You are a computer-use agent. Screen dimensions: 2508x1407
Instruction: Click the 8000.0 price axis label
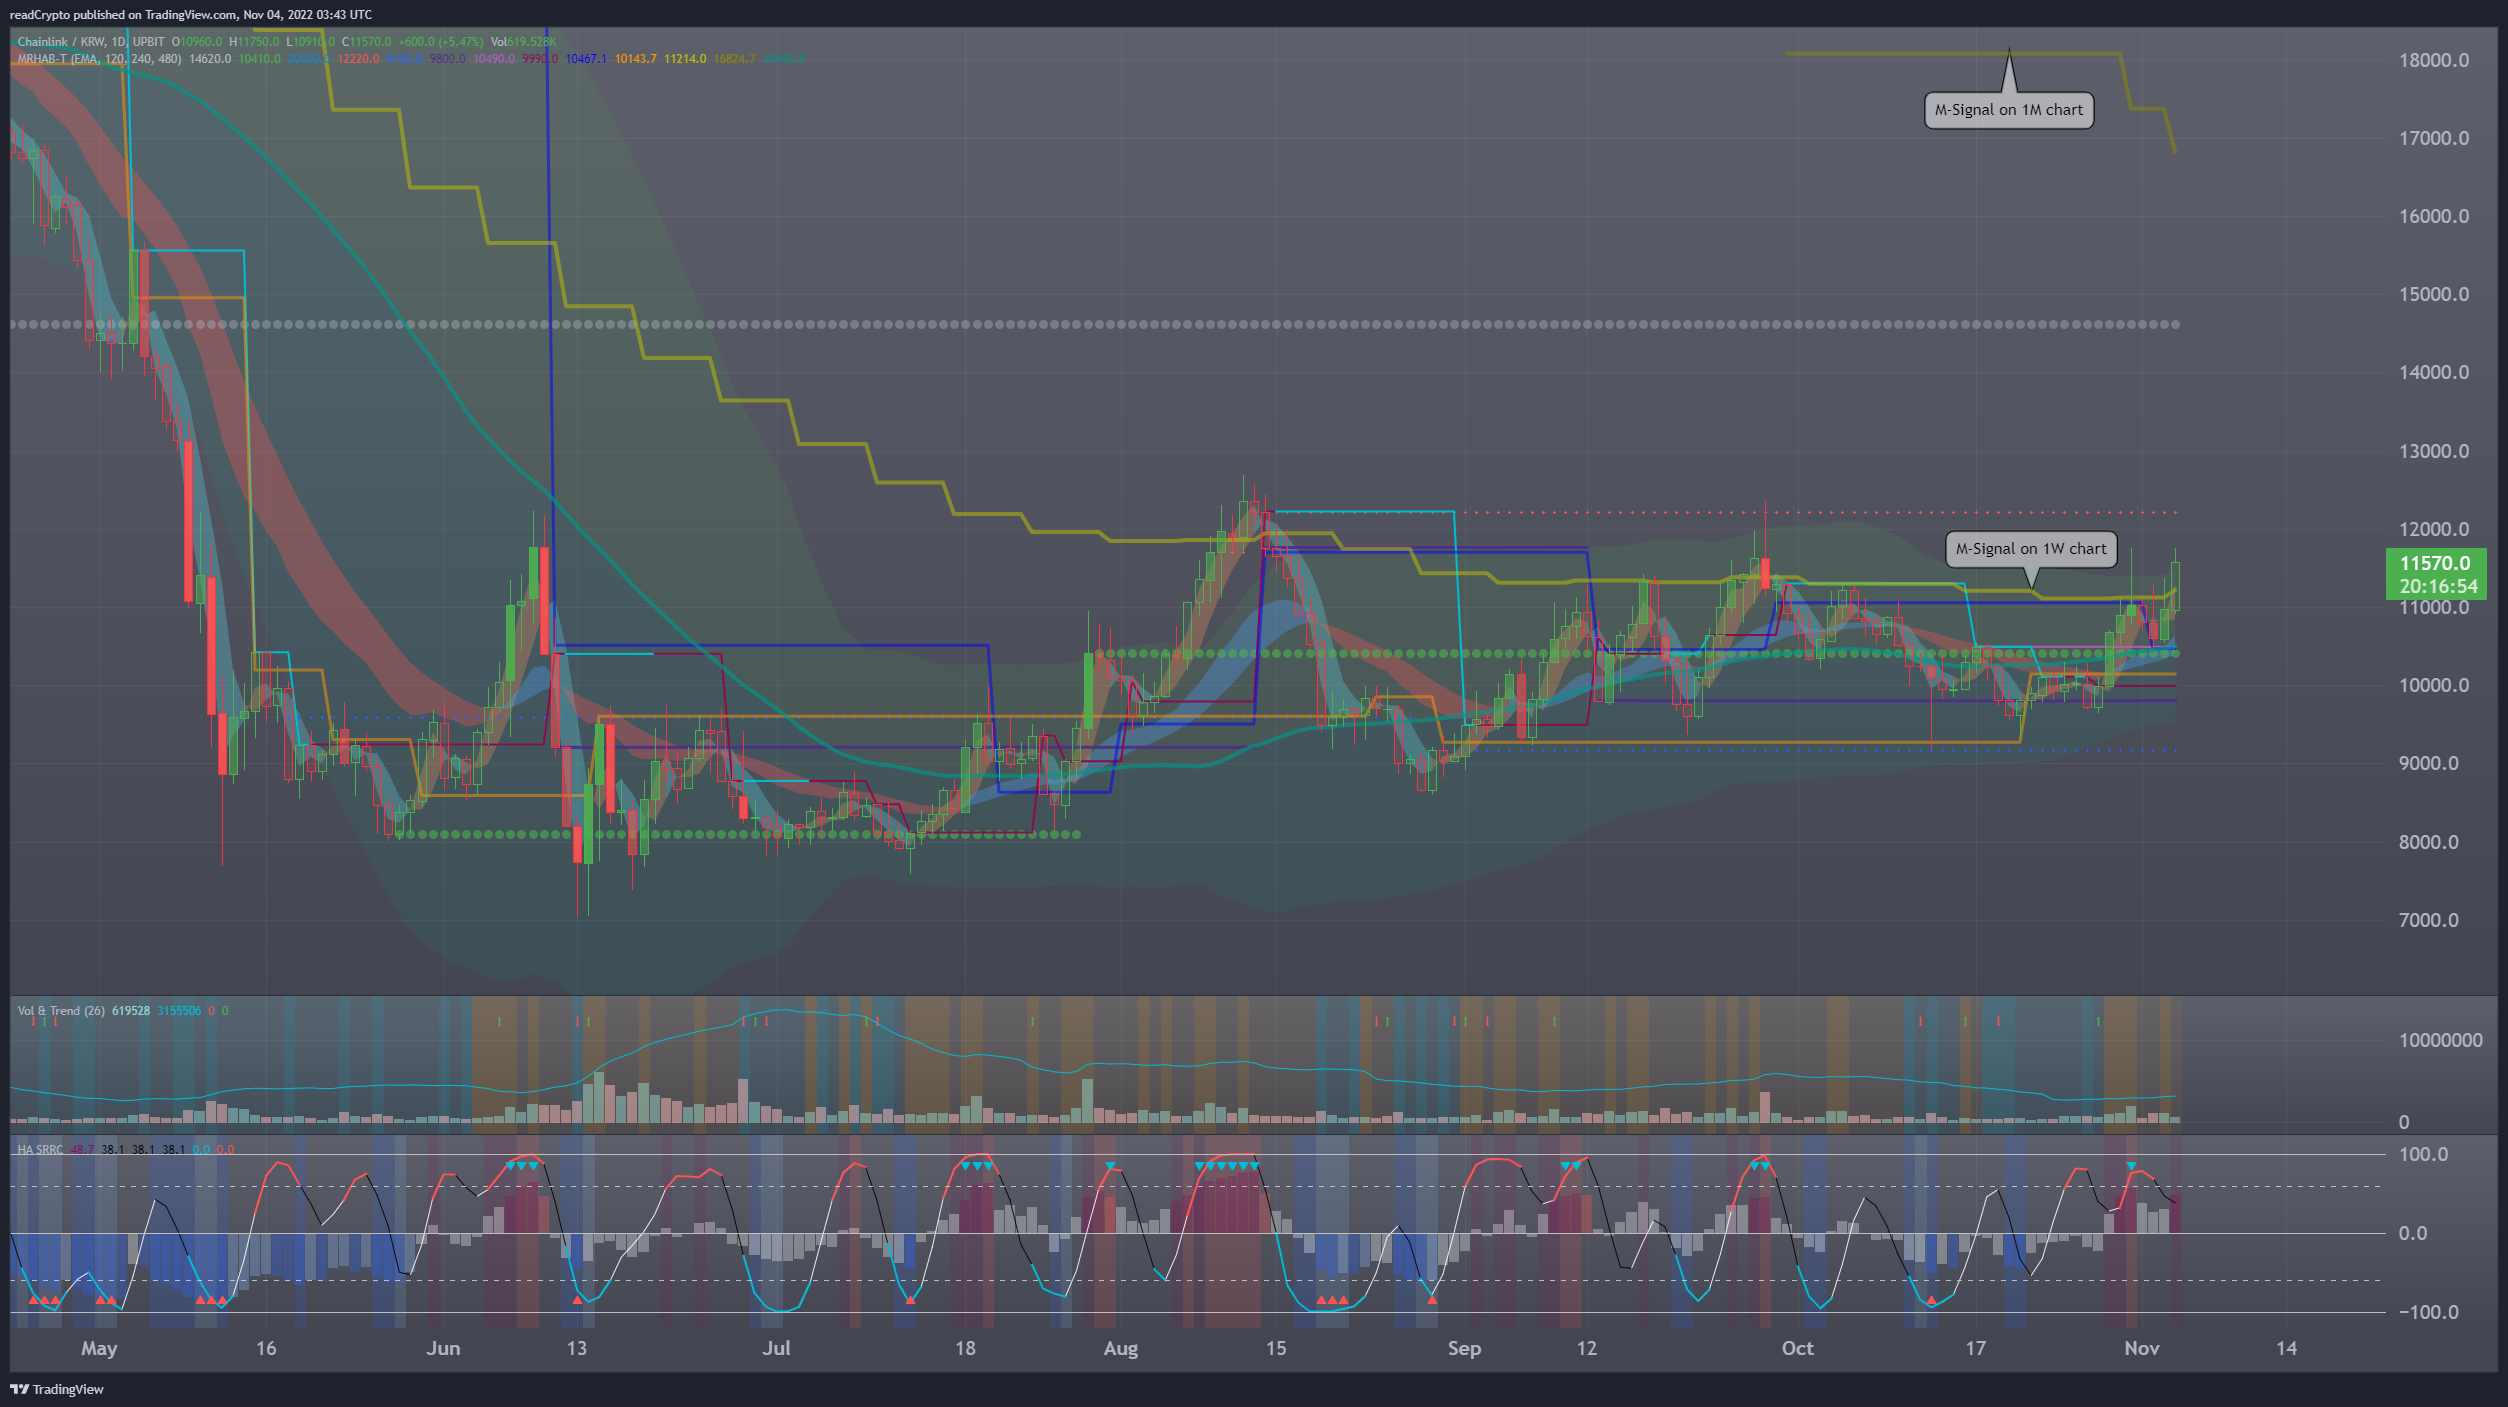click(x=2428, y=842)
